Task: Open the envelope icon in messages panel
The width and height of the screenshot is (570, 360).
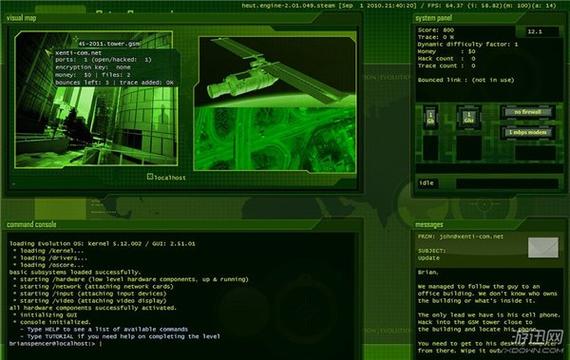Action: 543,248
